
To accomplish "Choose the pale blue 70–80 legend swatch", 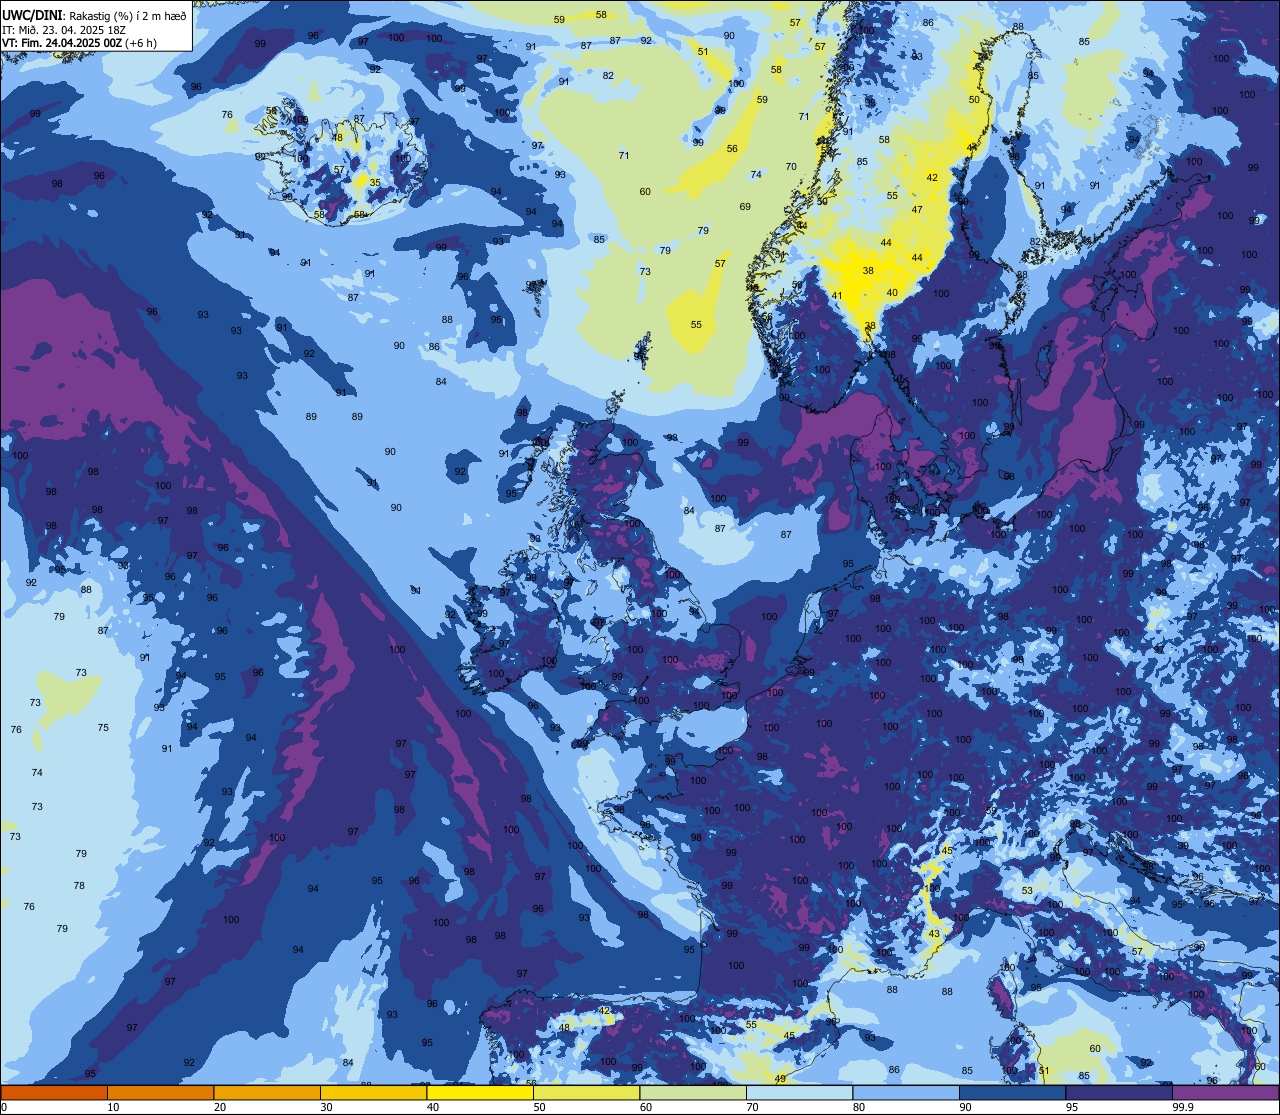I will pyautogui.click(x=799, y=1092).
